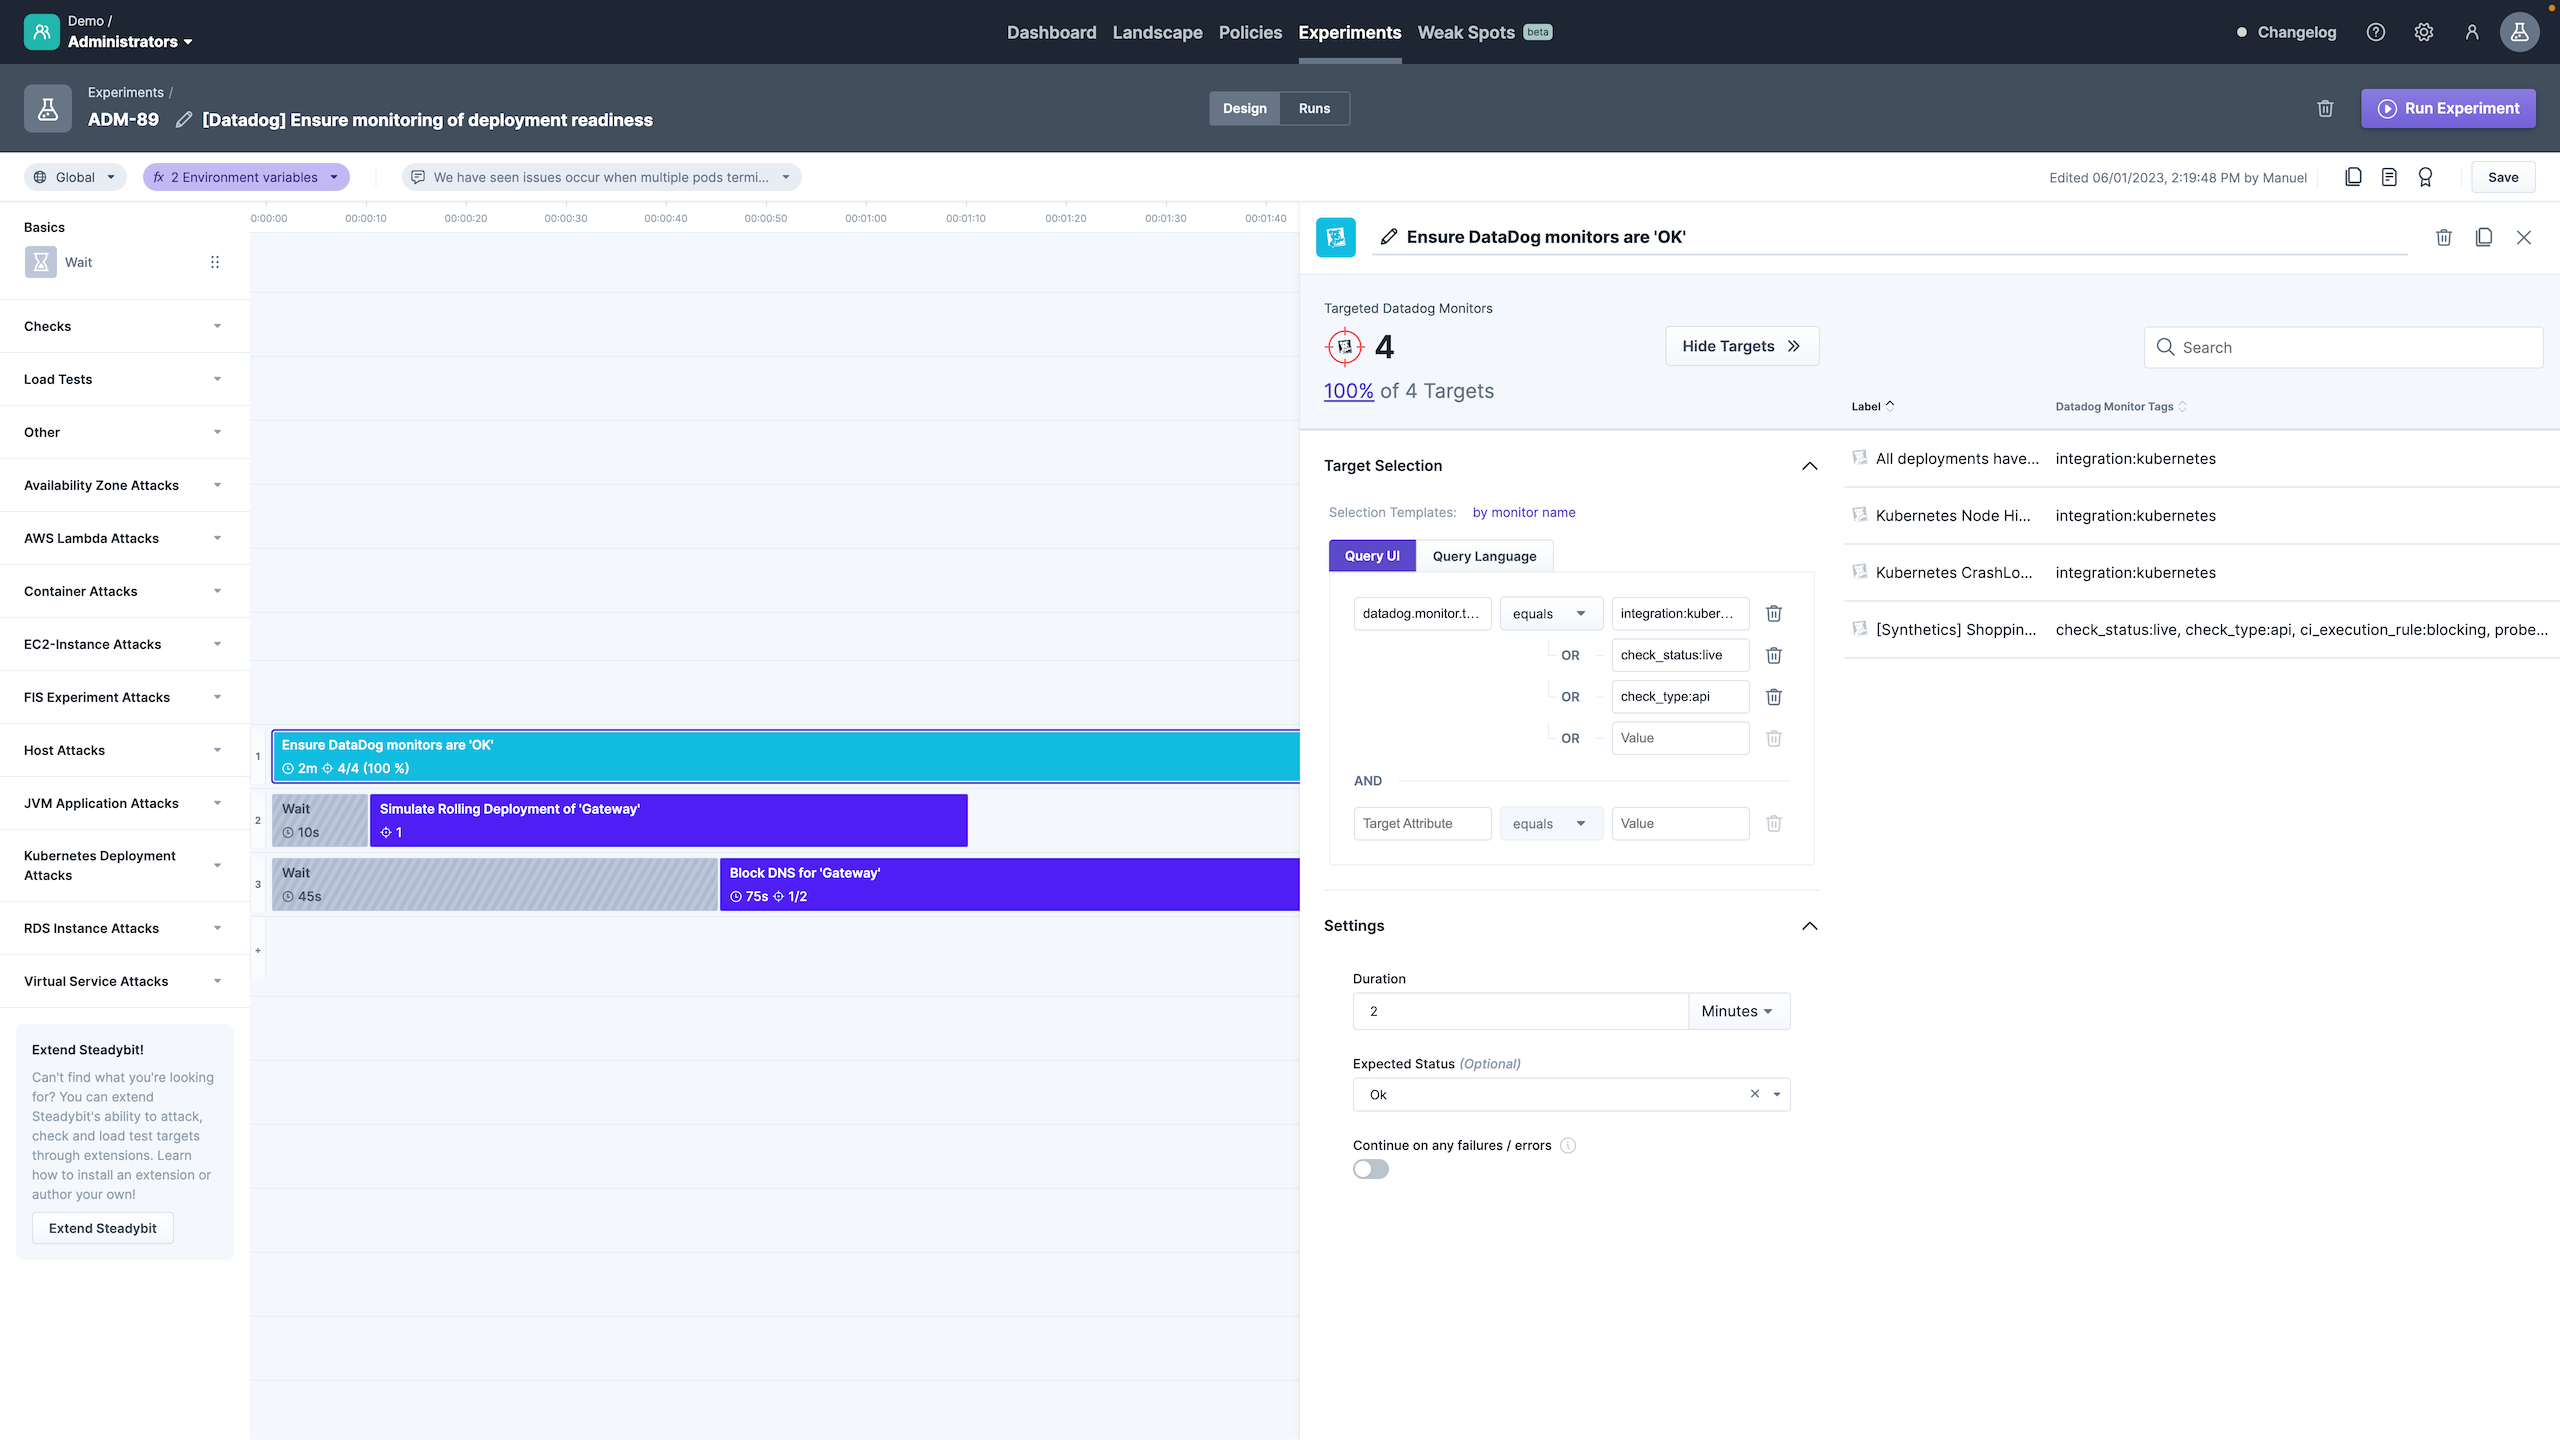The width and height of the screenshot is (2560, 1440).
Task: Collapse the Target Selection section
Action: [1810, 466]
